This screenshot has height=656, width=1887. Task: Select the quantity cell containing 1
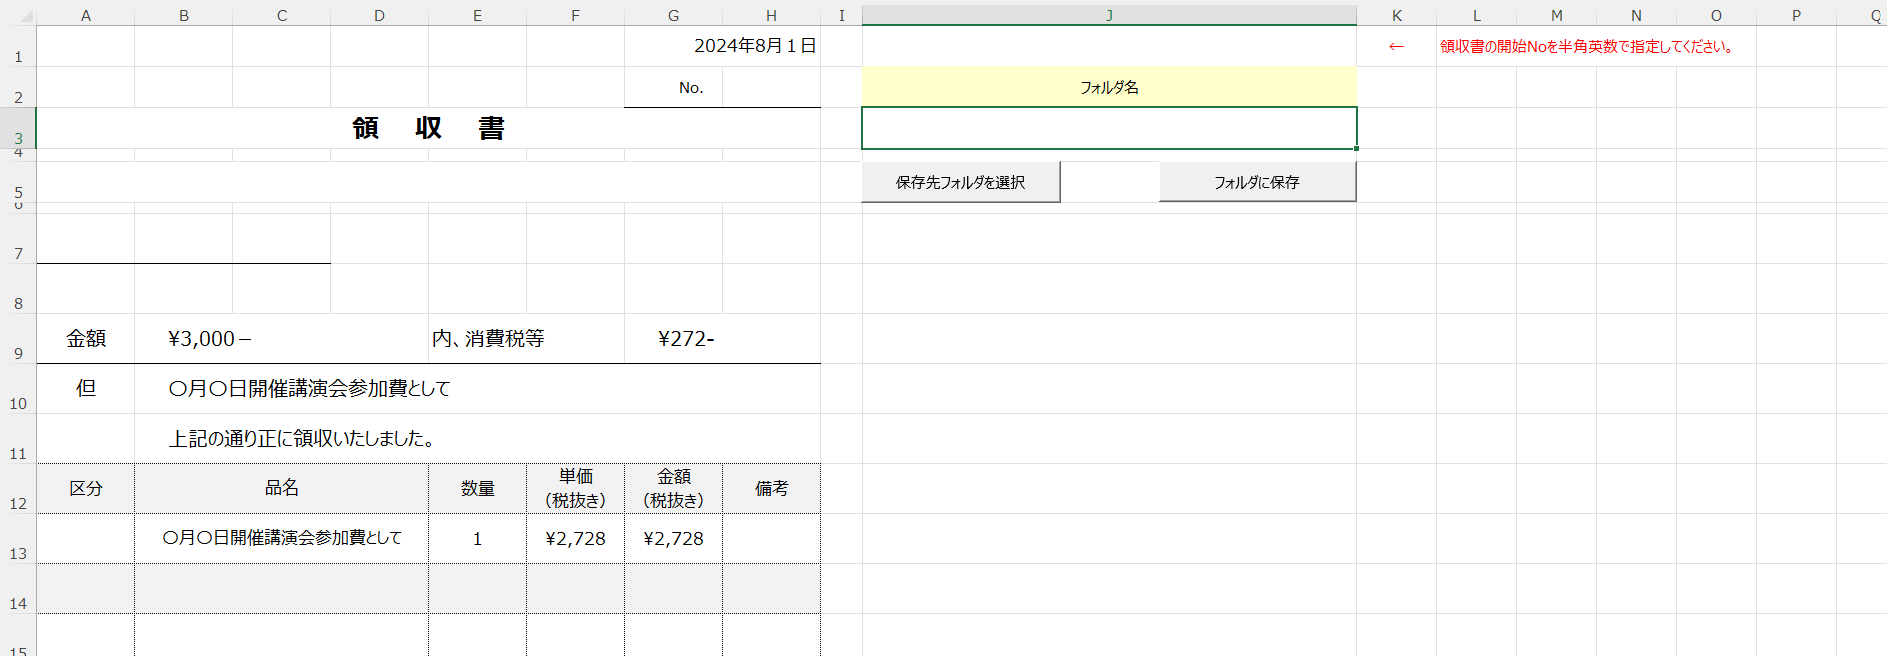click(477, 539)
